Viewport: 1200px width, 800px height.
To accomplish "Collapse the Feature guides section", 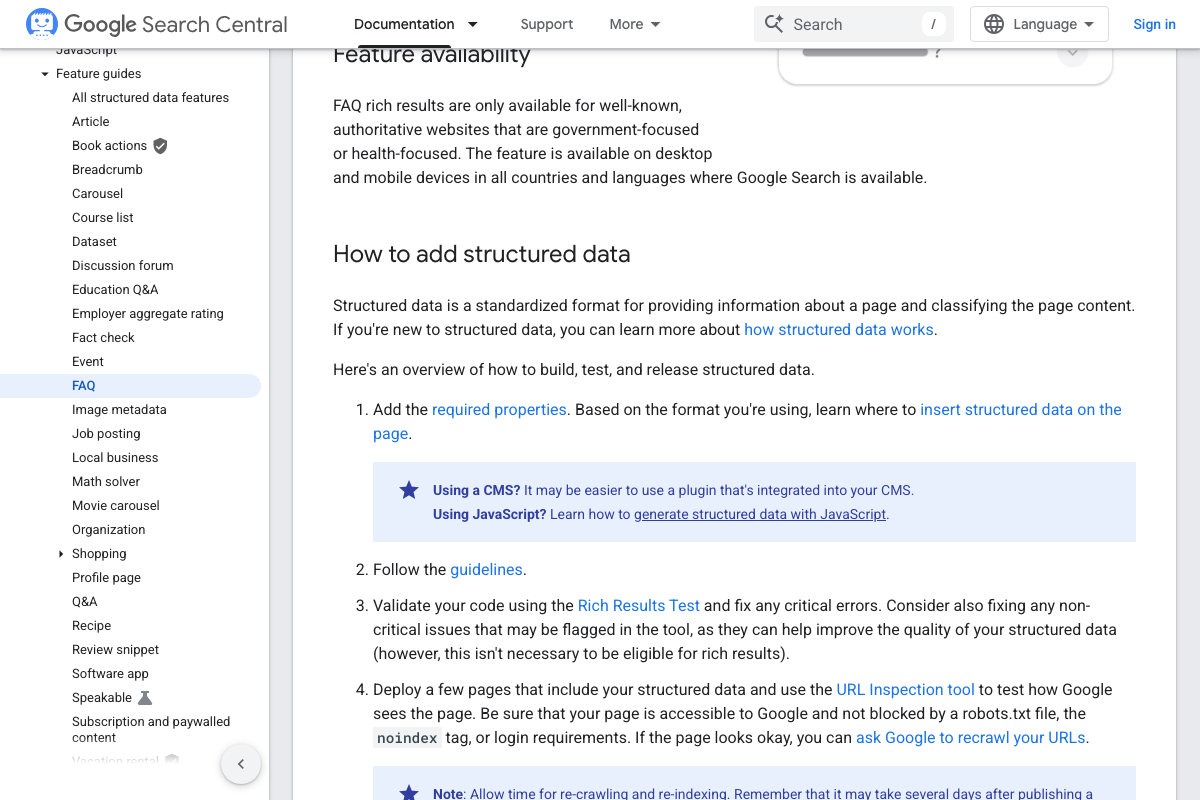I will pyautogui.click(x=45, y=74).
